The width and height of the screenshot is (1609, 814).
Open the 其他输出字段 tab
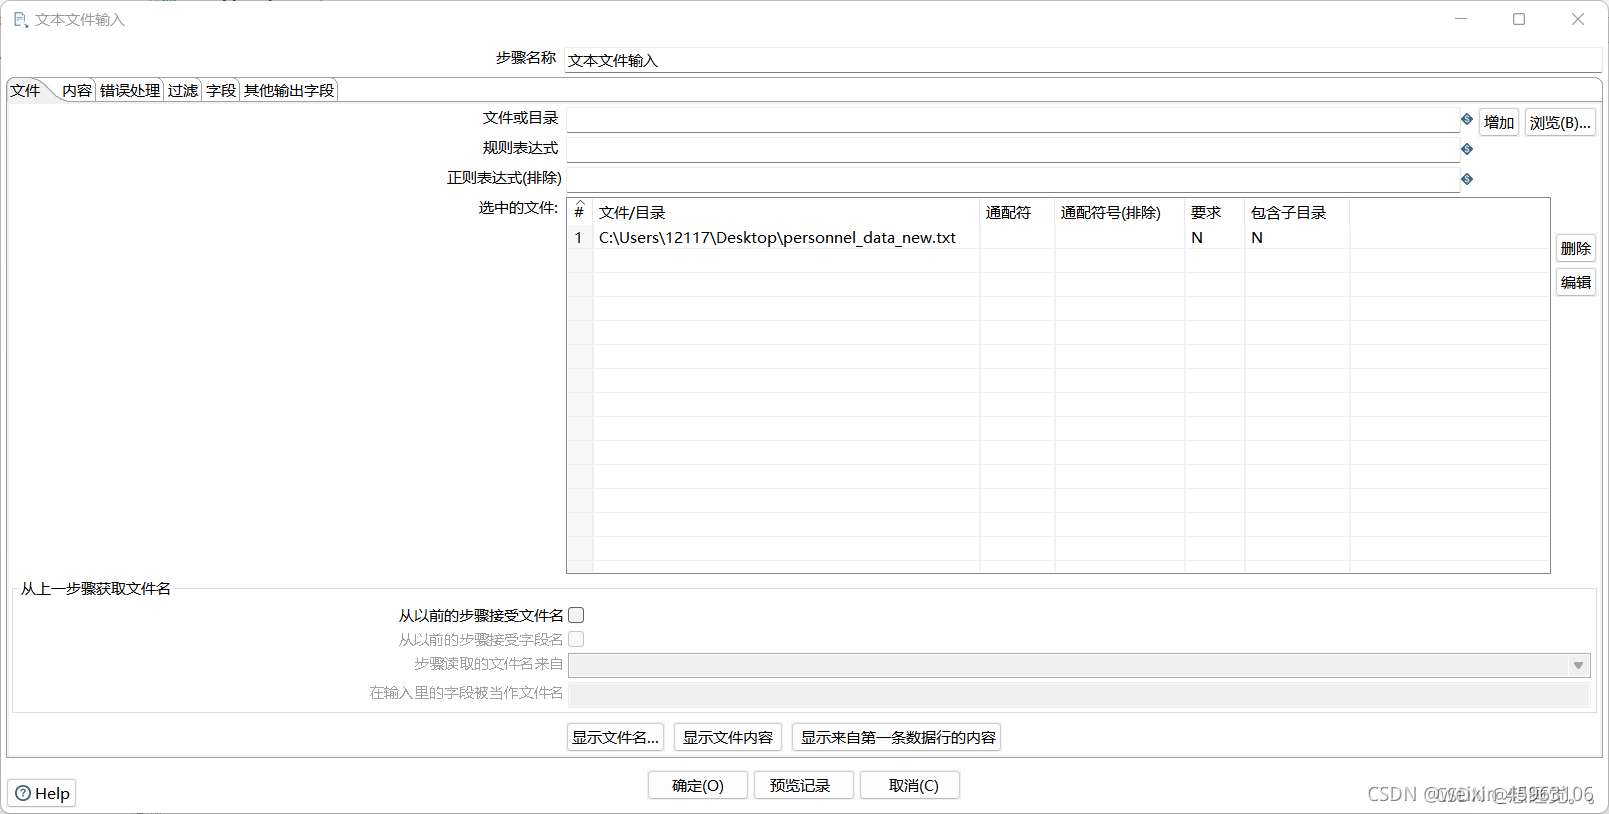(x=289, y=91)
